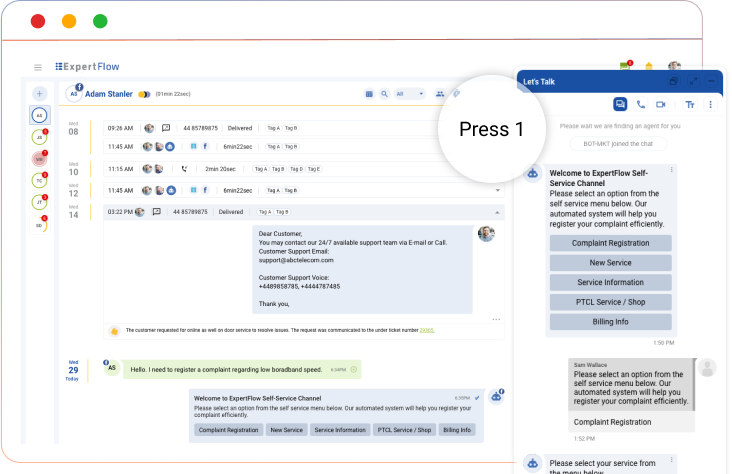732x474 pixels.
Task: Select the 29 Today date marker
Action: click(x=73, y=370)
